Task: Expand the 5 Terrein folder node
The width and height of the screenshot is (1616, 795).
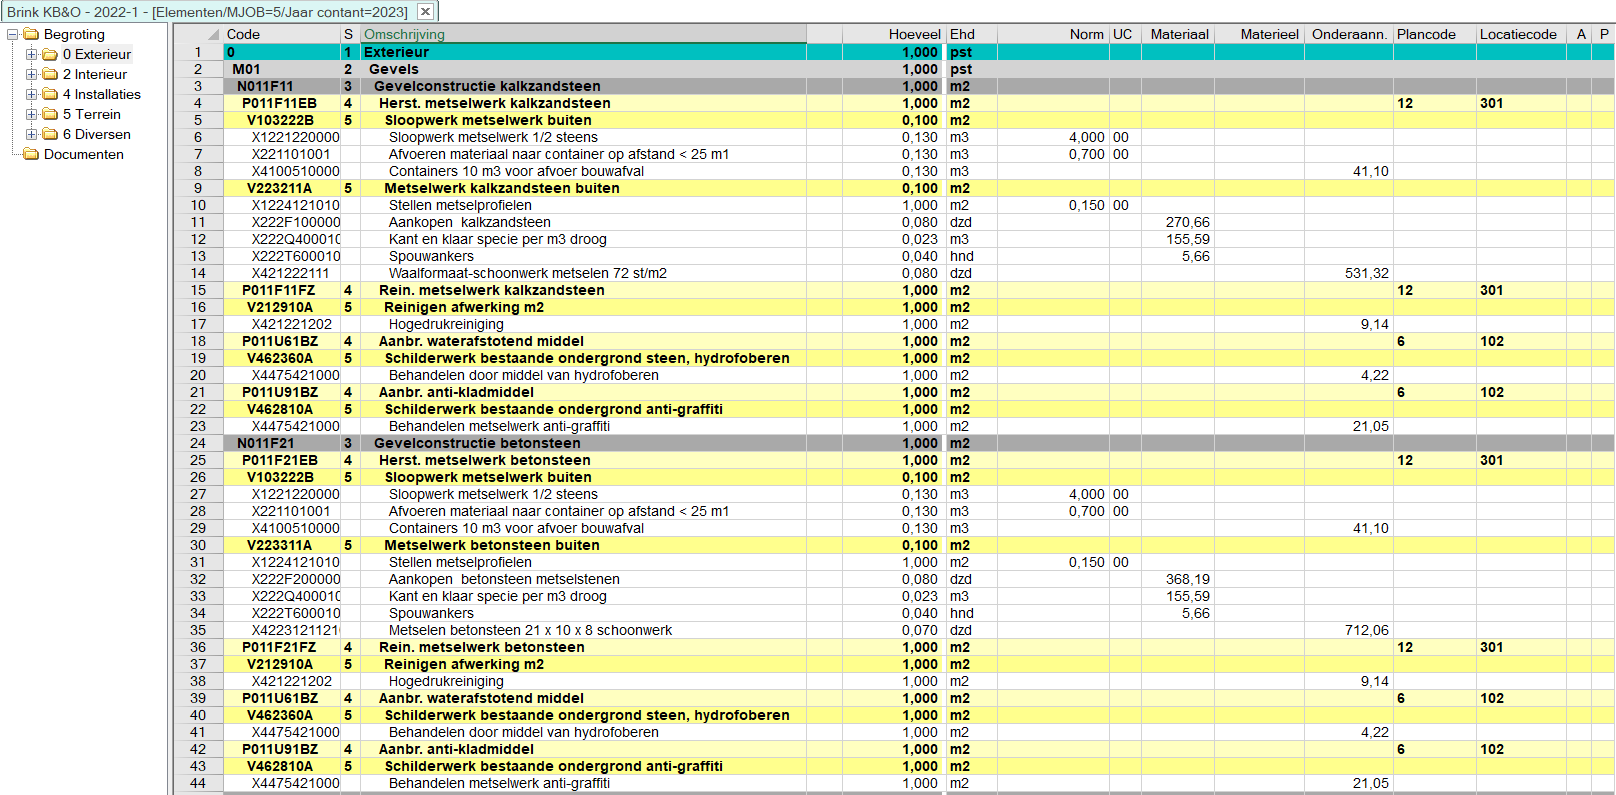Action: tap(31, 114)
